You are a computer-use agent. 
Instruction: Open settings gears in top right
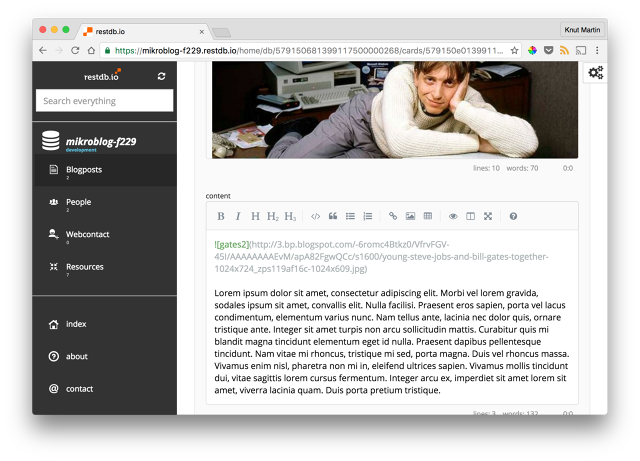point(596,73)
